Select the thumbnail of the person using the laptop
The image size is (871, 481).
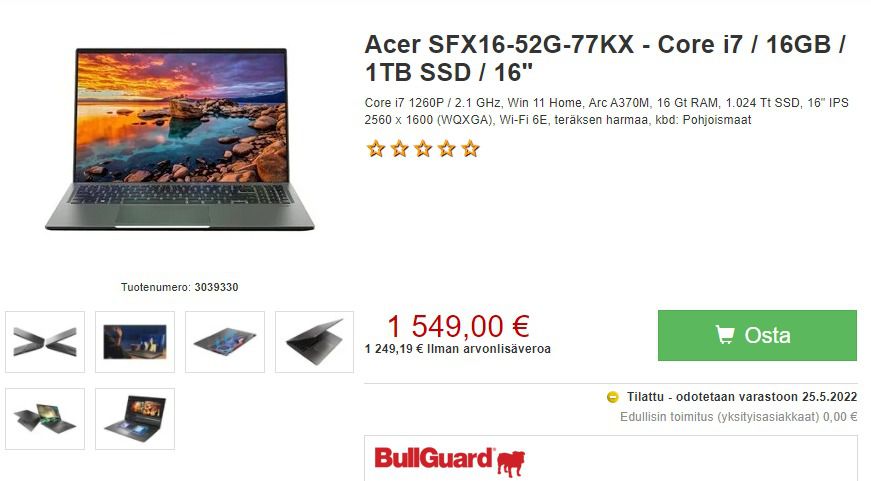pyautogui.click(x=135, y=342)
